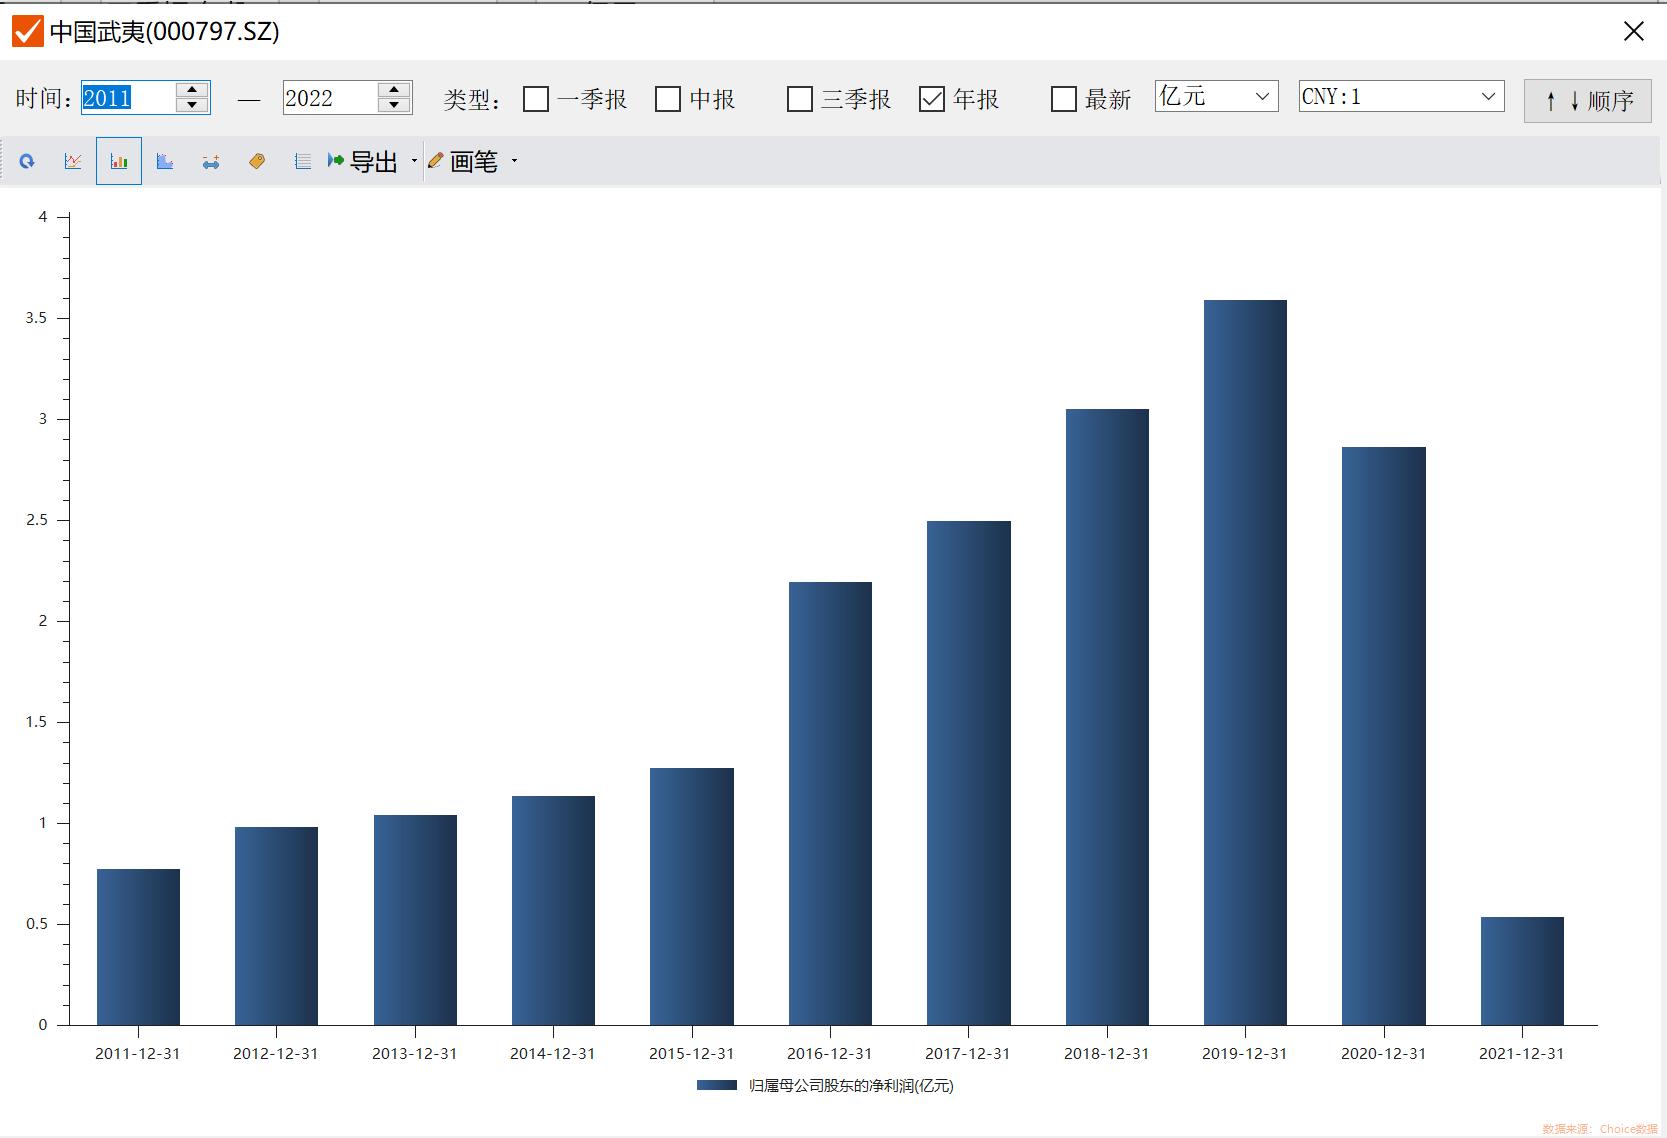The height and width of the screenshot is (1138, 1667).
Task: Check the 中报 report type
Action: pos(668,99)
